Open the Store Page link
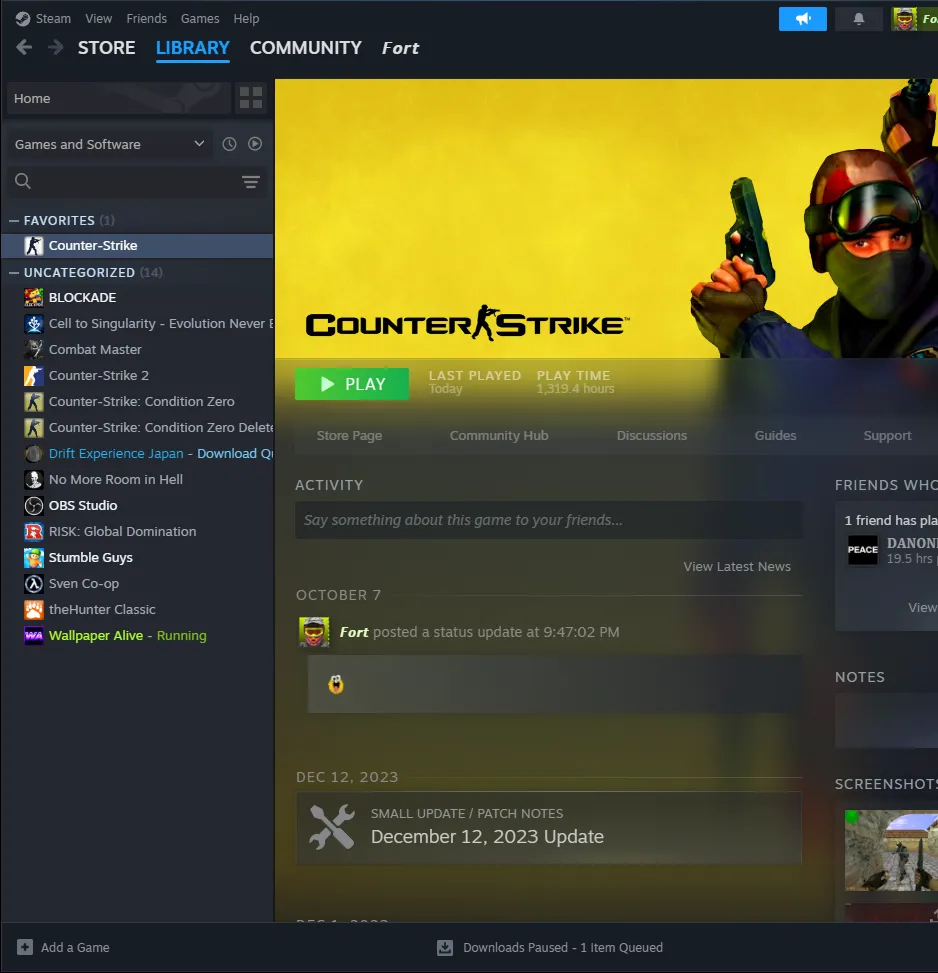This screenshot has height=973, width=938. (x=349, y=436)
